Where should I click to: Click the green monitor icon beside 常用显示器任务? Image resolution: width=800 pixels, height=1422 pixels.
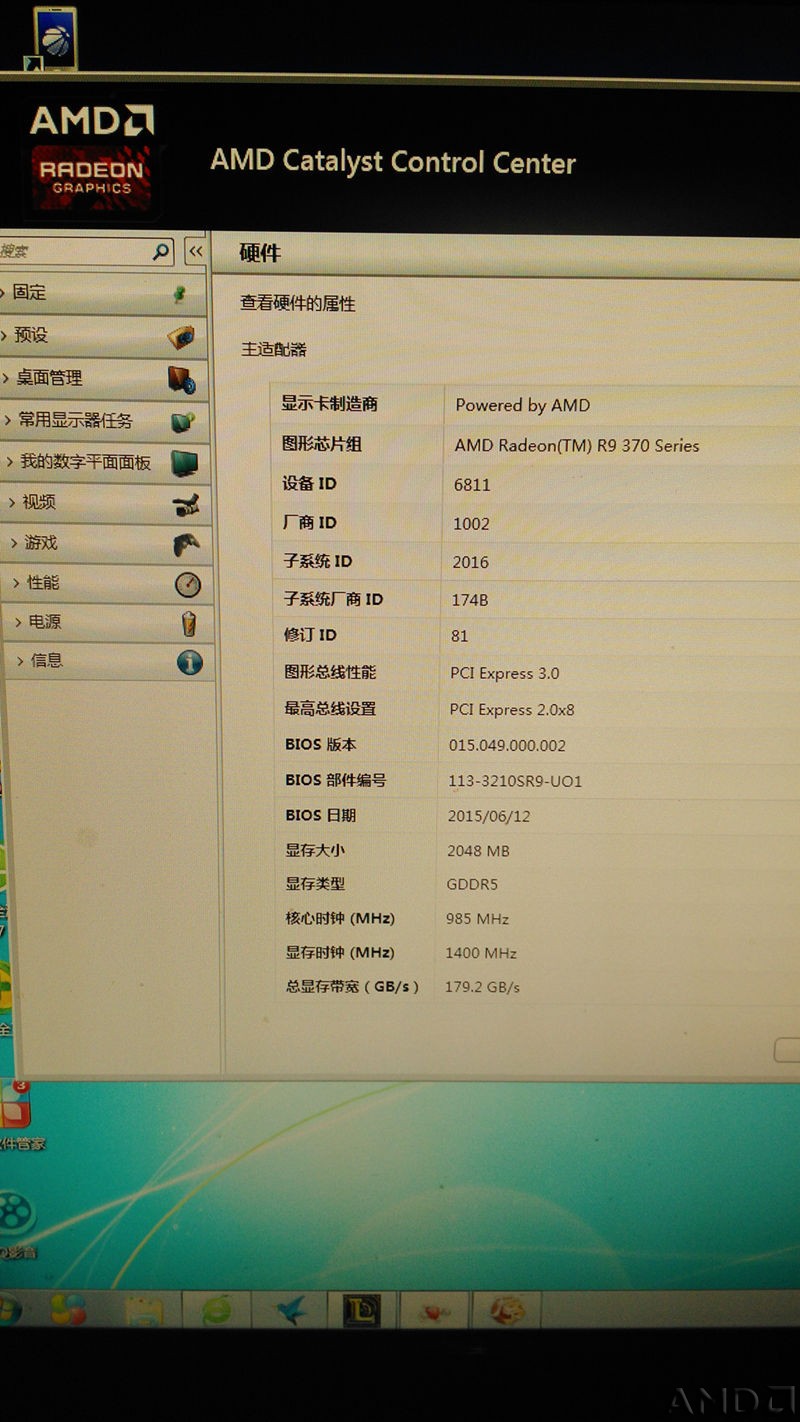coord(183,421)
